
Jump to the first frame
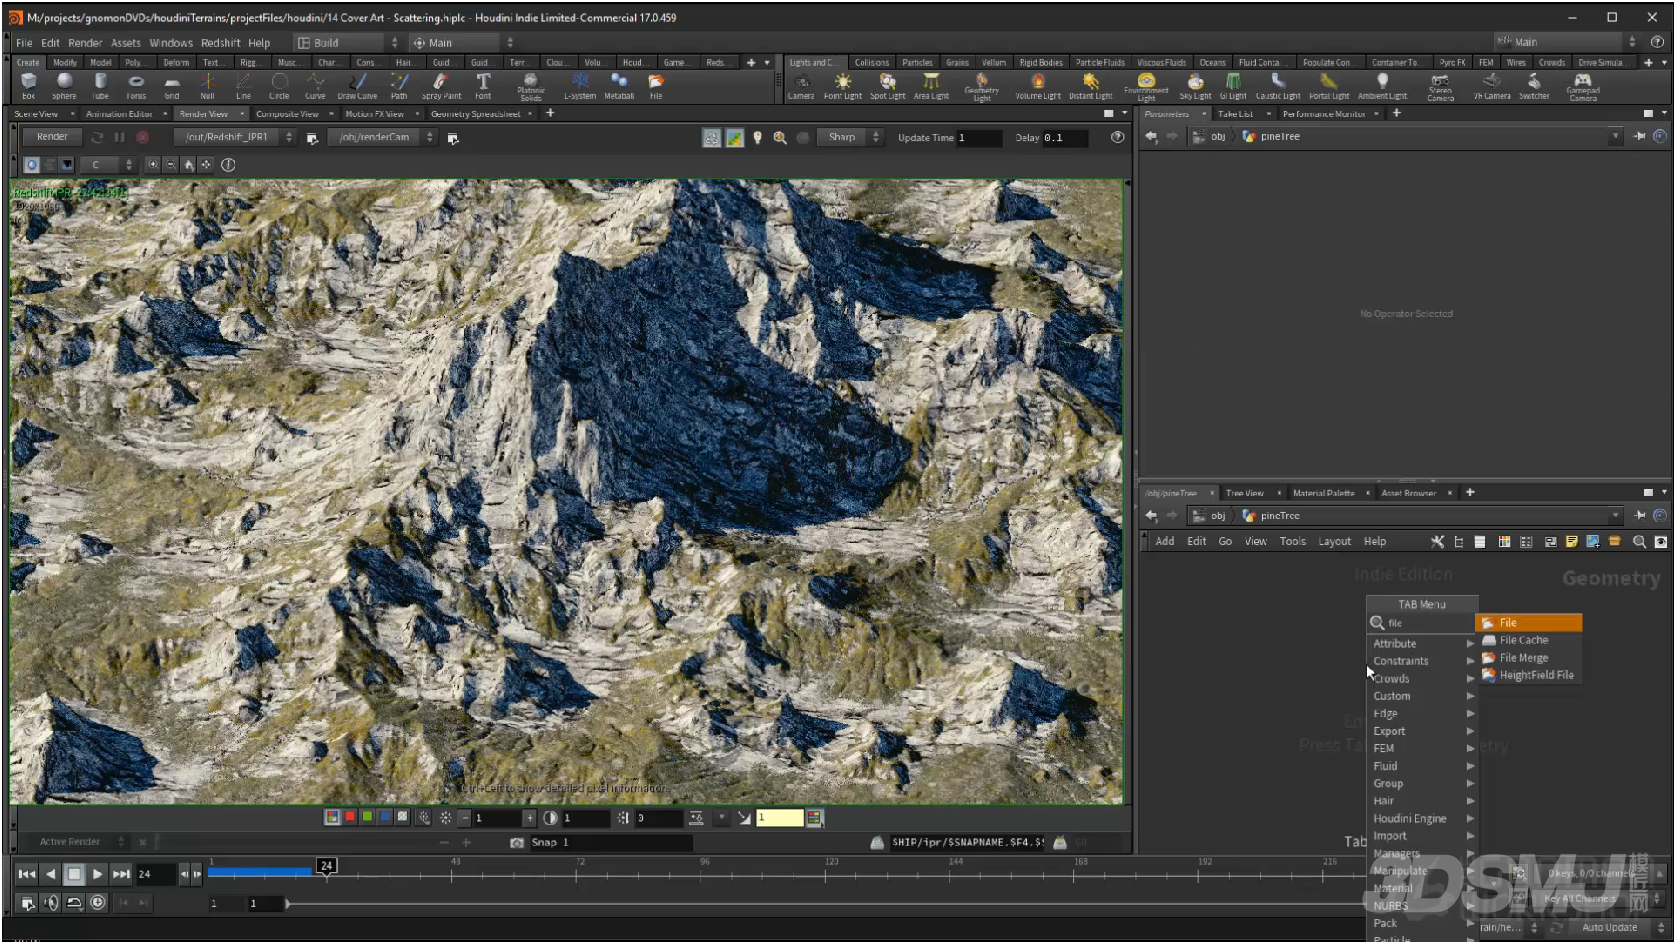(x=28, y=874)
